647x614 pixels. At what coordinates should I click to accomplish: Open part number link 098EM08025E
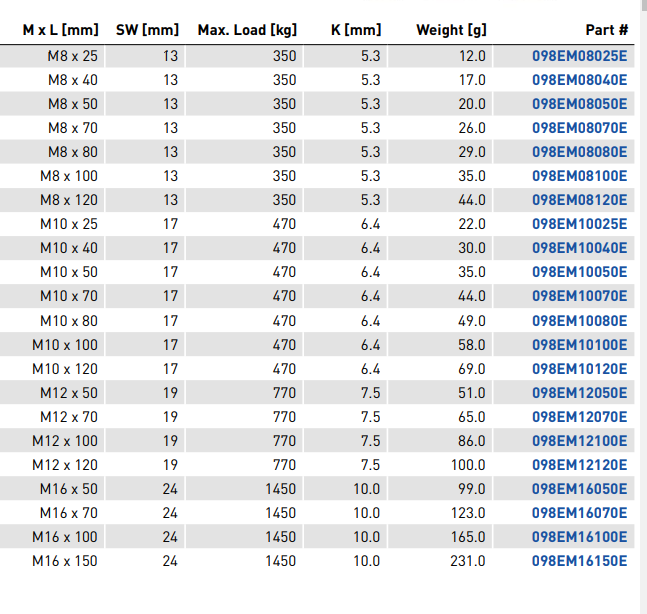click(x=579, y=56)
